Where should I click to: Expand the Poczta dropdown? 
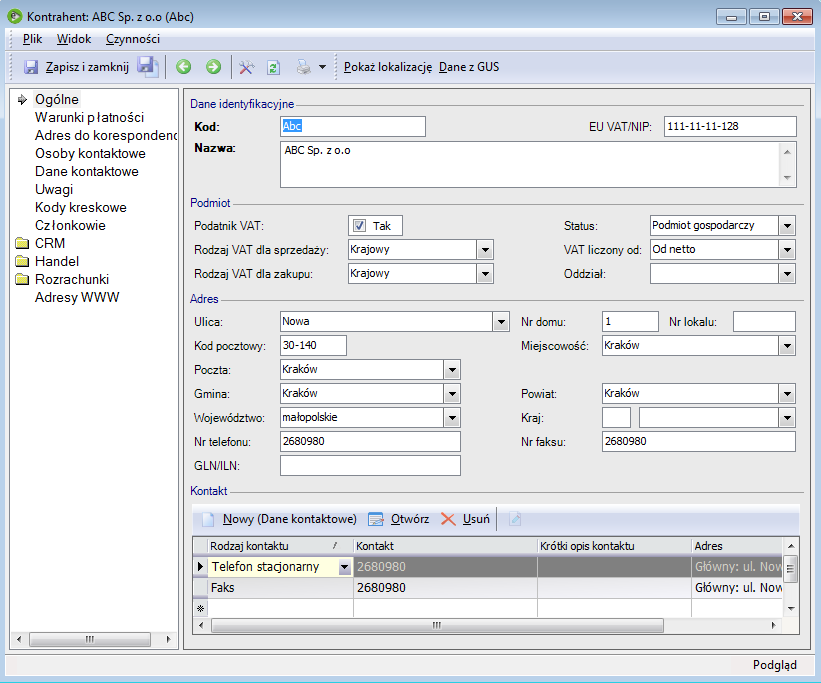click(452, 370)
